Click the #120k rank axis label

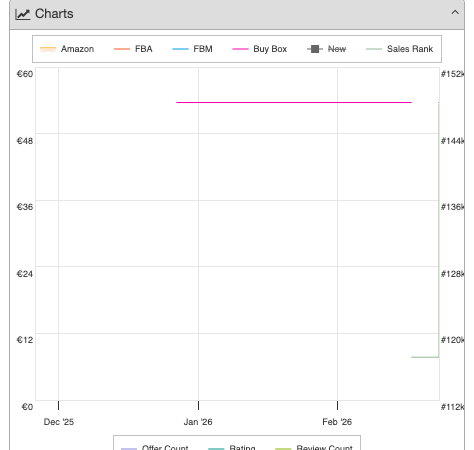point(452,340)
